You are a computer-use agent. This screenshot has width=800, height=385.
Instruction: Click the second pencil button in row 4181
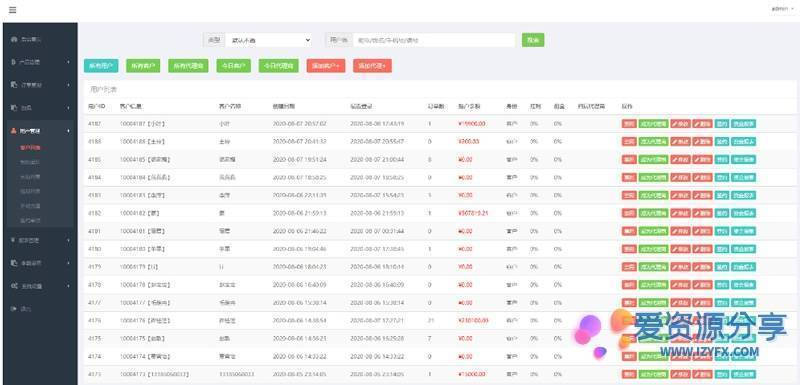[x=702, y=231]
